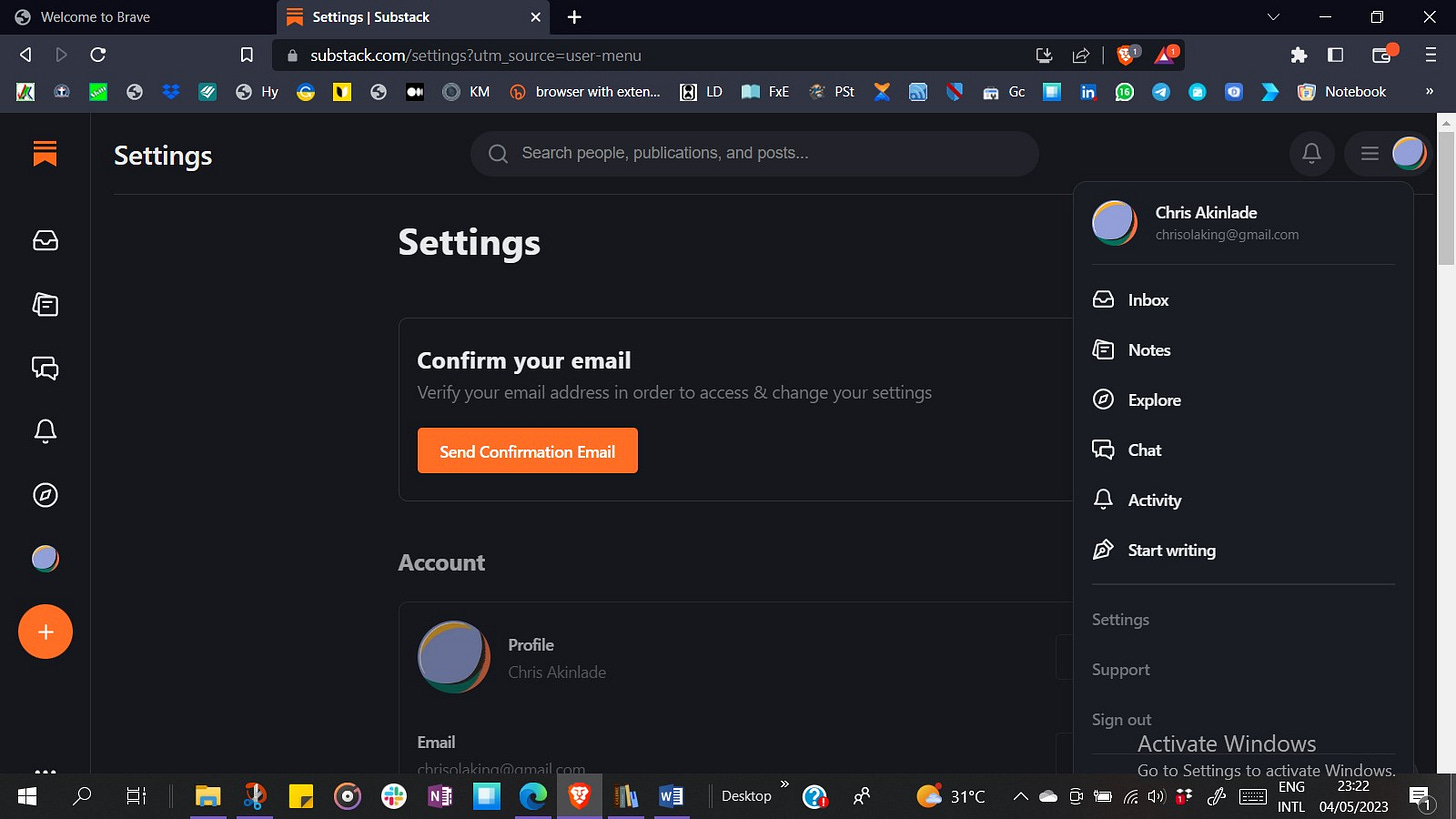
Task: Toggle the browser sidebar panel icon
Action: (1335, 55)
